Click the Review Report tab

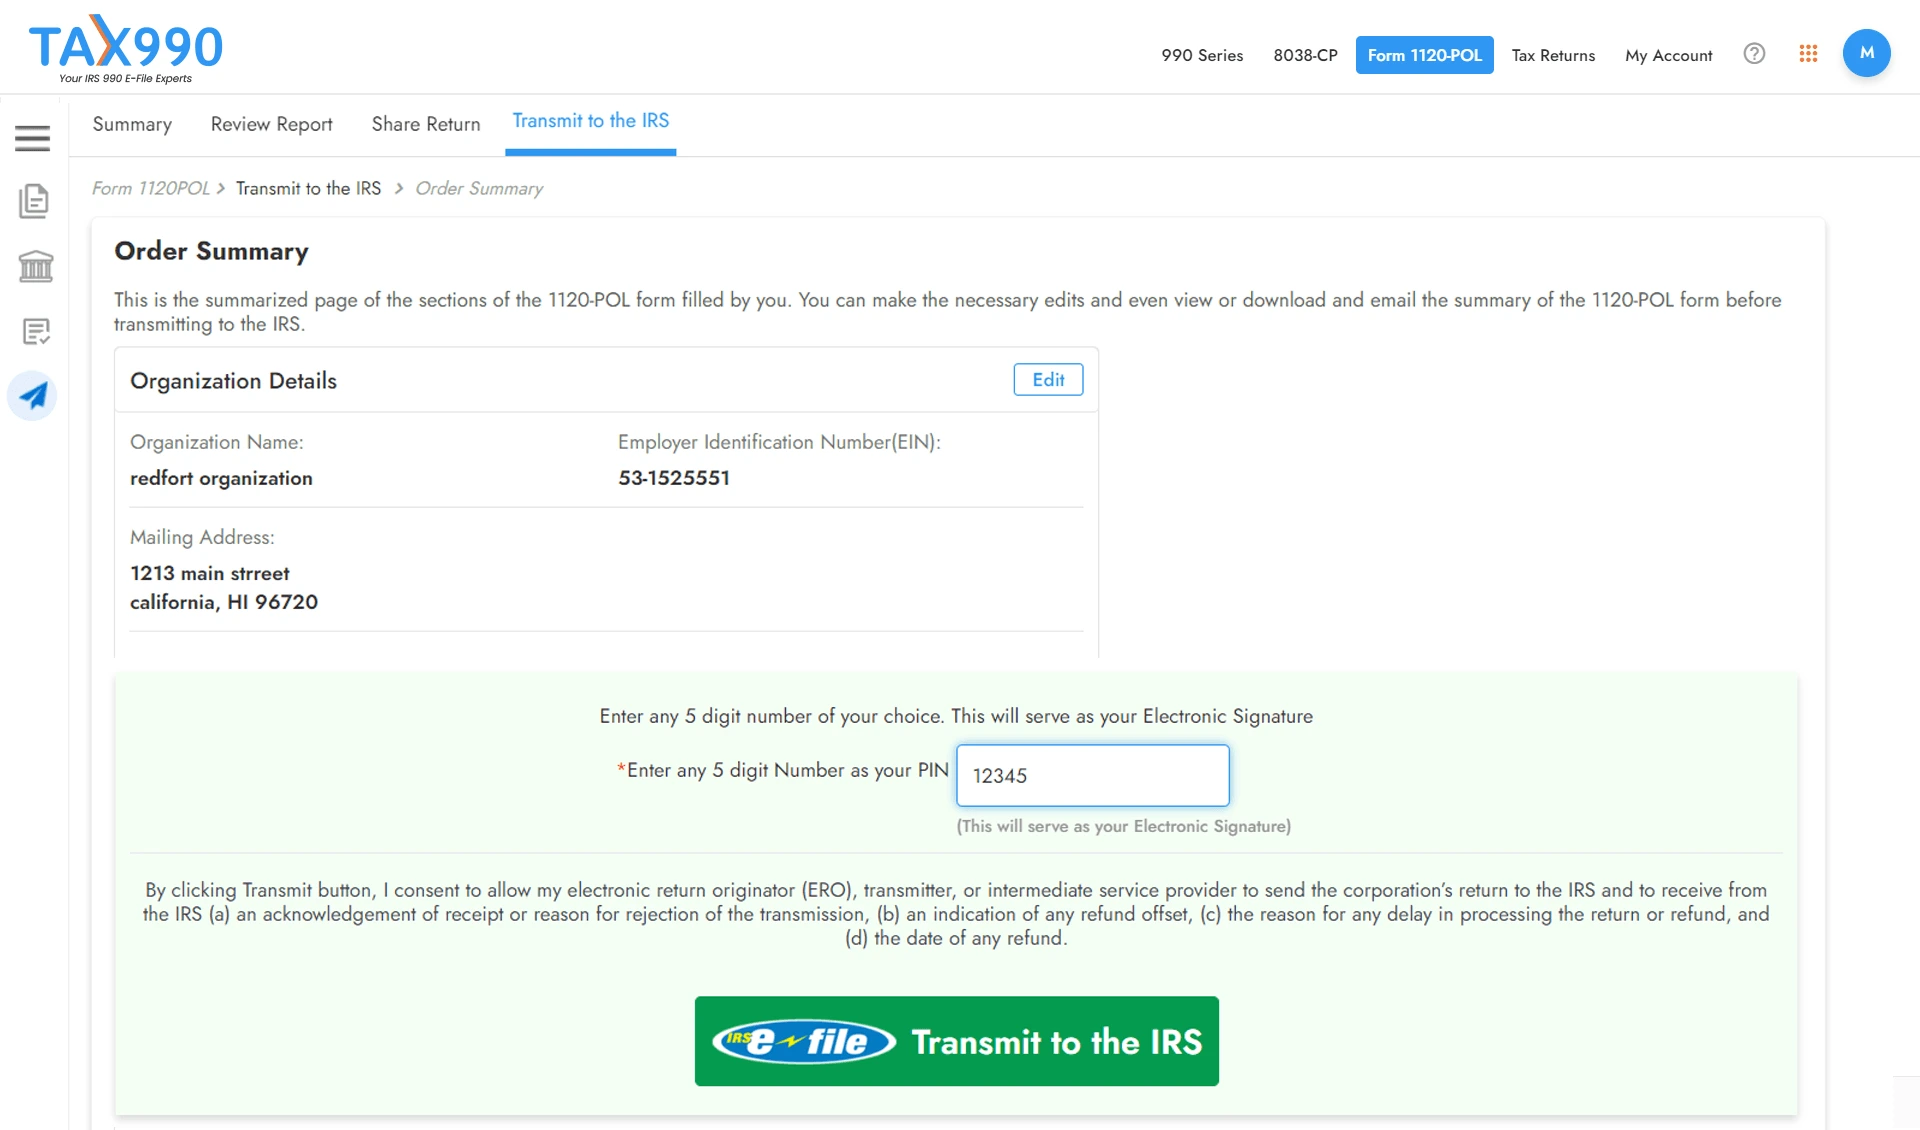coord(272,121)
